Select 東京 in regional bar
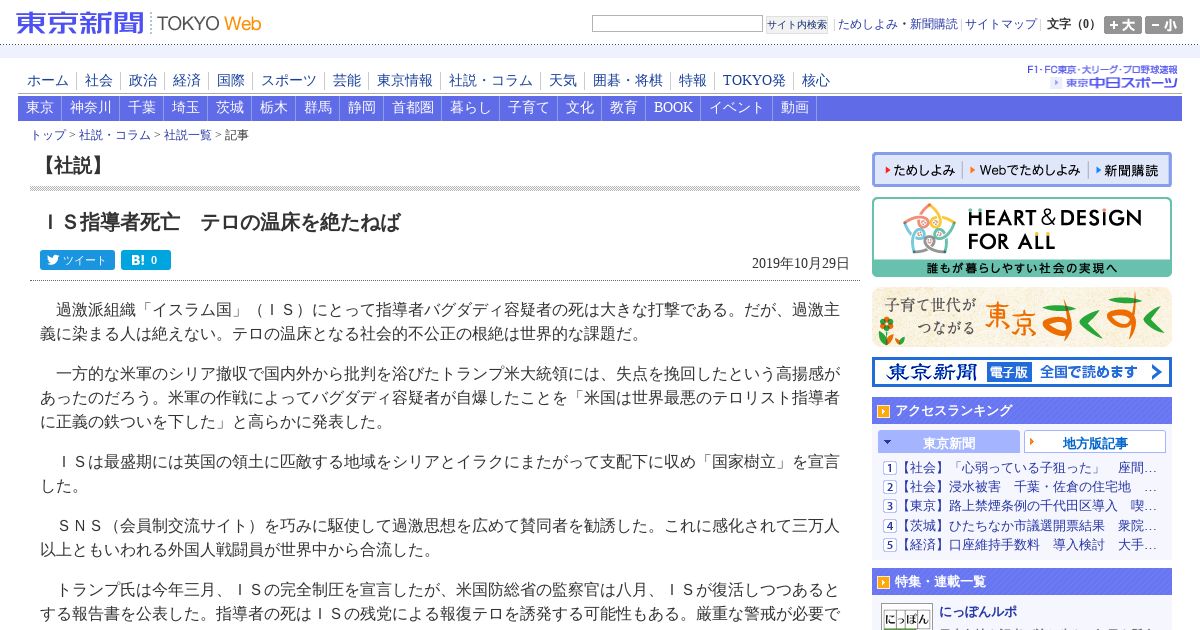Image resolution: width=1200 pixels, height=630 pixels. (x=40, y=108)
